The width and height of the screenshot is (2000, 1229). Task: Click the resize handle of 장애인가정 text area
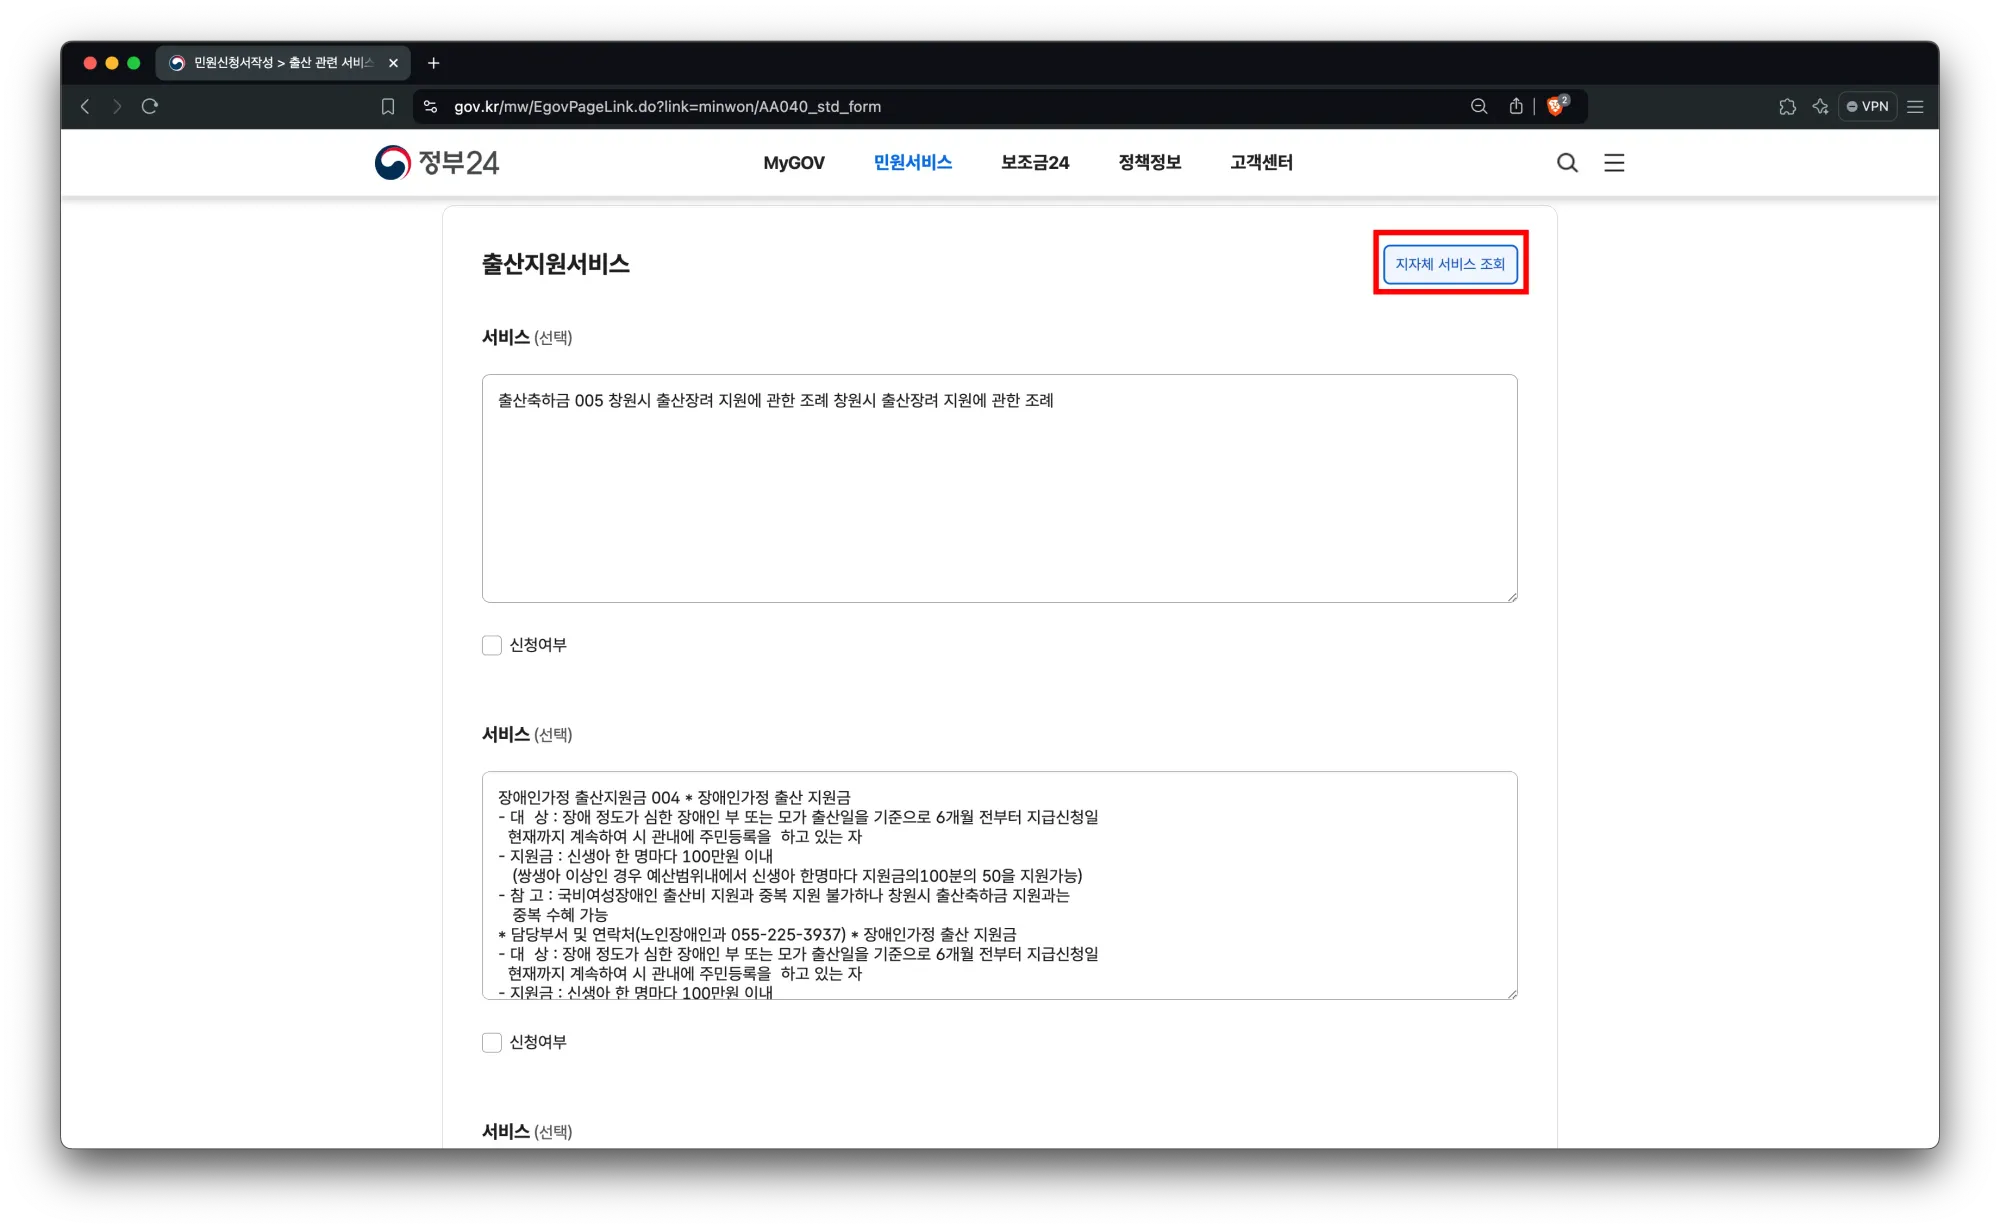coord(1511,993)
